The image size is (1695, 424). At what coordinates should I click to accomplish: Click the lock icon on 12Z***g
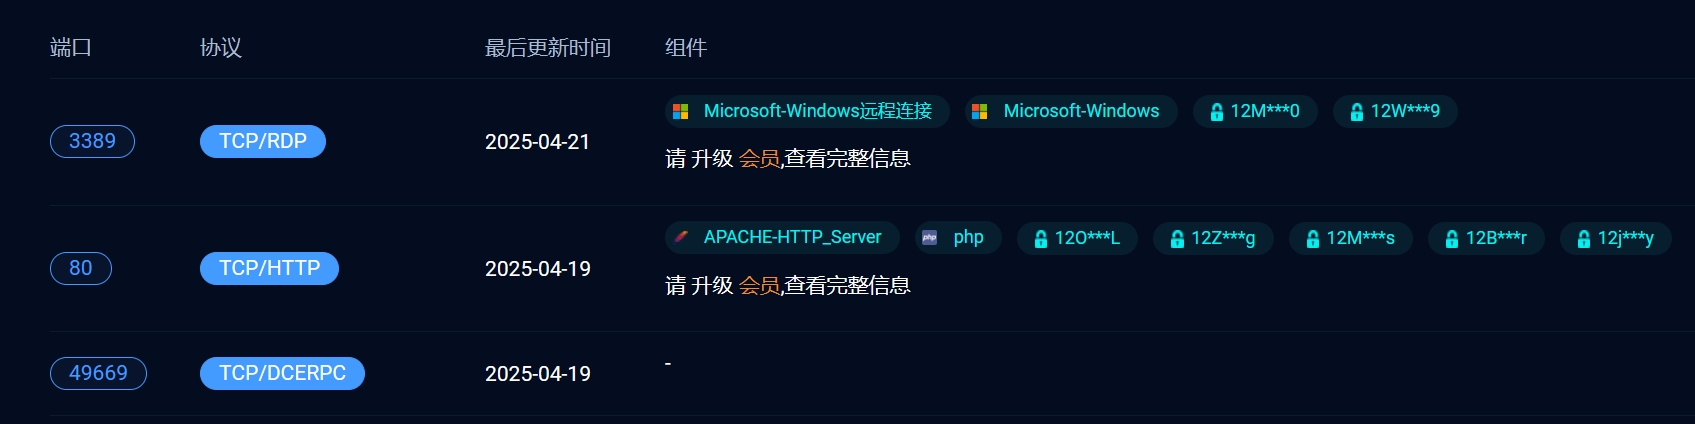coord(1177,238)
